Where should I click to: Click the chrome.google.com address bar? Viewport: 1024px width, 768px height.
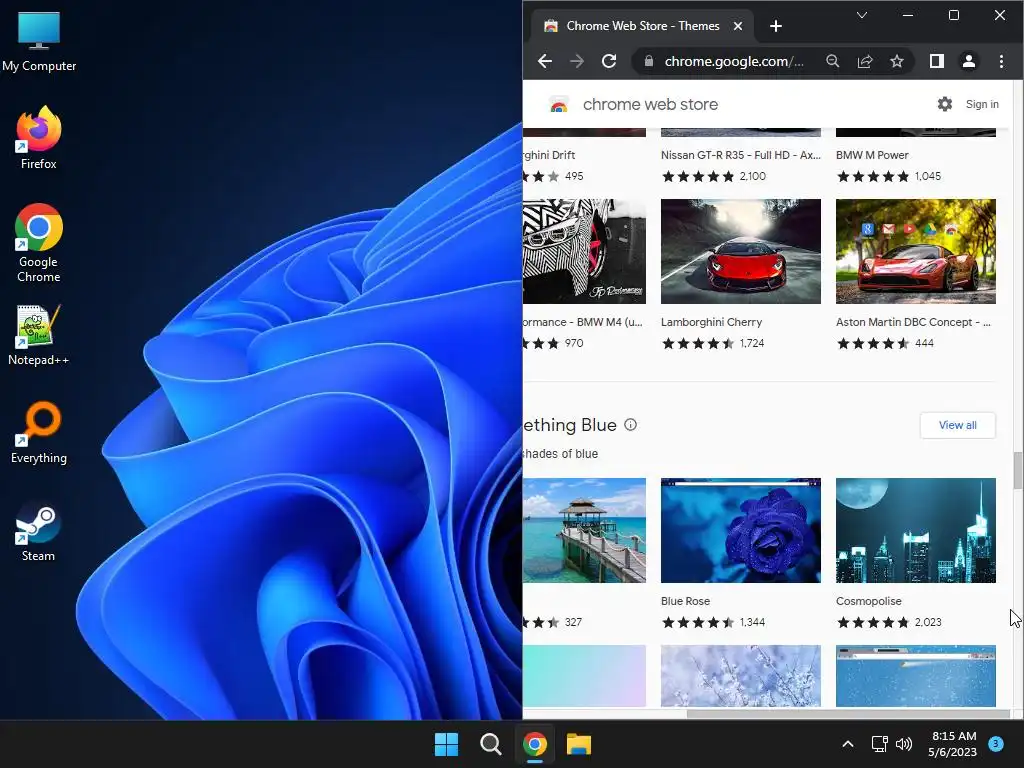(x=733, y=61)
